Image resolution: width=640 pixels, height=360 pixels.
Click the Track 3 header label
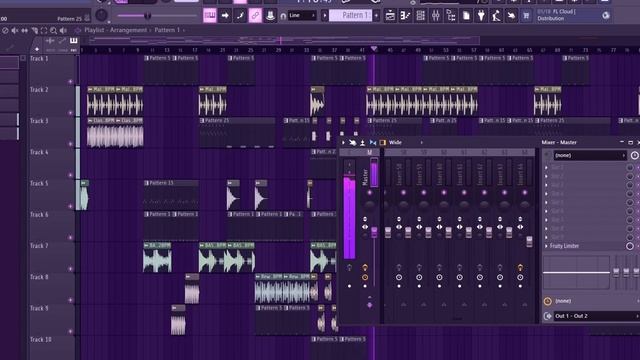click(x=39, y=121)
